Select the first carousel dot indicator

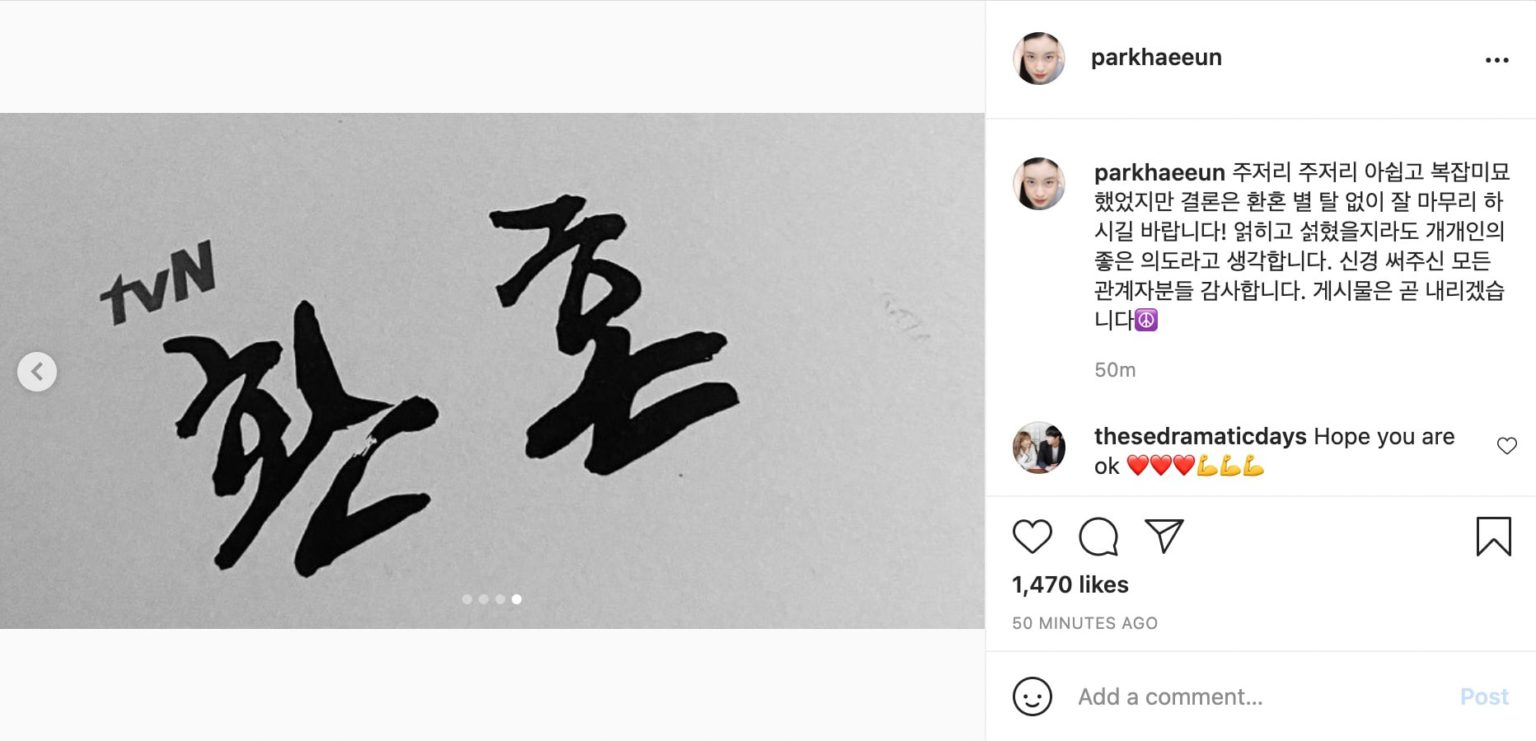(467, 599)
